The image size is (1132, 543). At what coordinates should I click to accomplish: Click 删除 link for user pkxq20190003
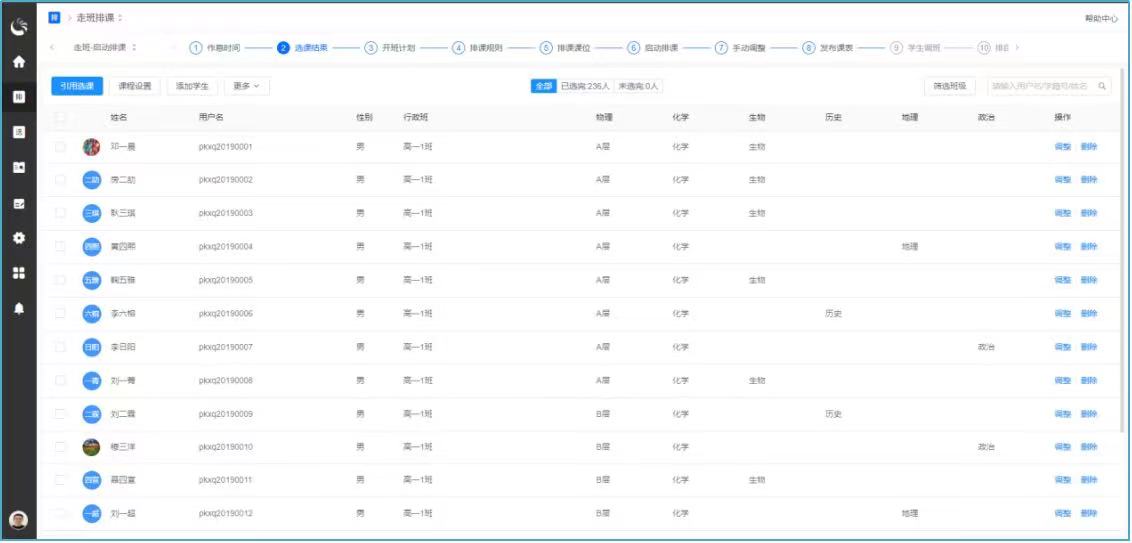point(1088,213)
